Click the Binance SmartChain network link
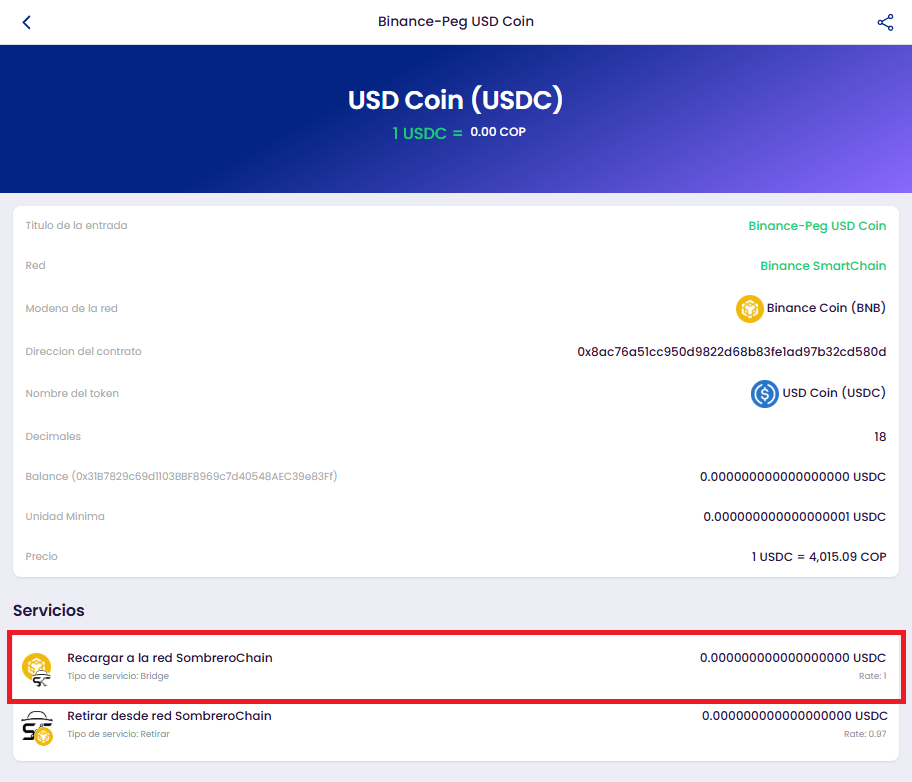Image resolution: width=912 pixels, height=782 pixels. point(823,266)
